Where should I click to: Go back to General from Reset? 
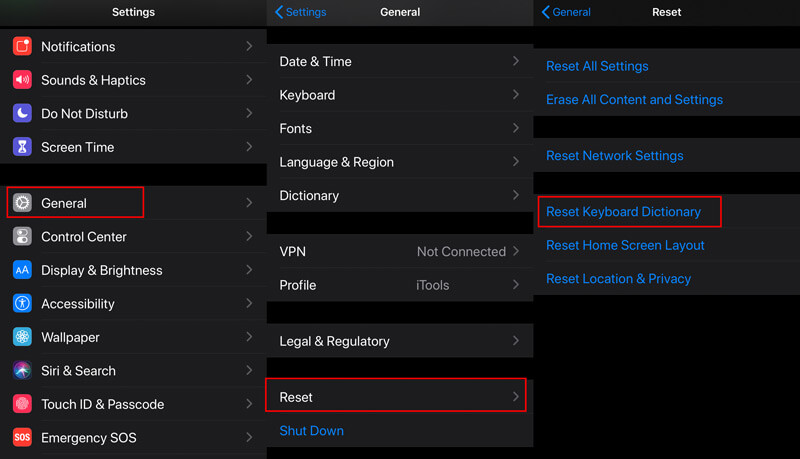tap(566, 12)
